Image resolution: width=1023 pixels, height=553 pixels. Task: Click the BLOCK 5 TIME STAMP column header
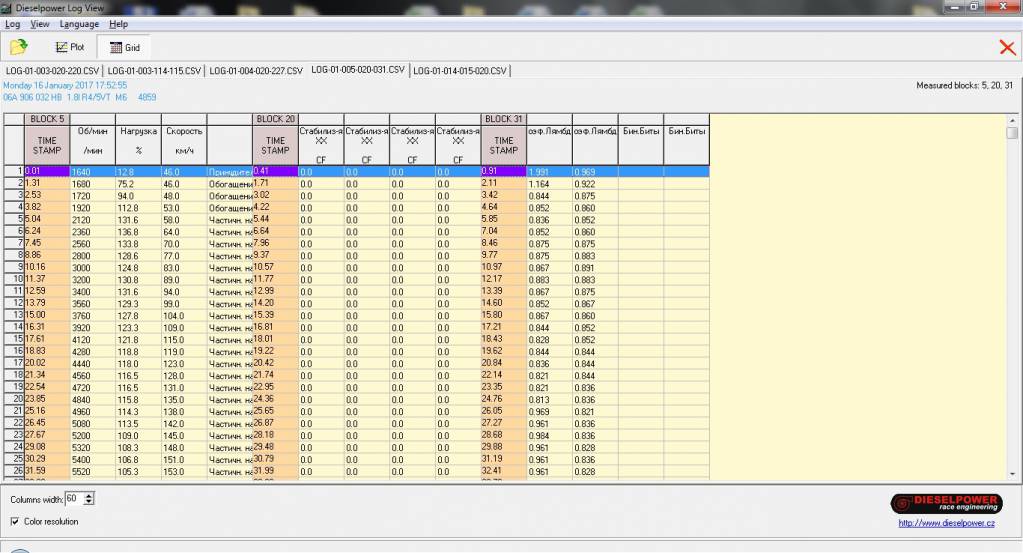47,146
